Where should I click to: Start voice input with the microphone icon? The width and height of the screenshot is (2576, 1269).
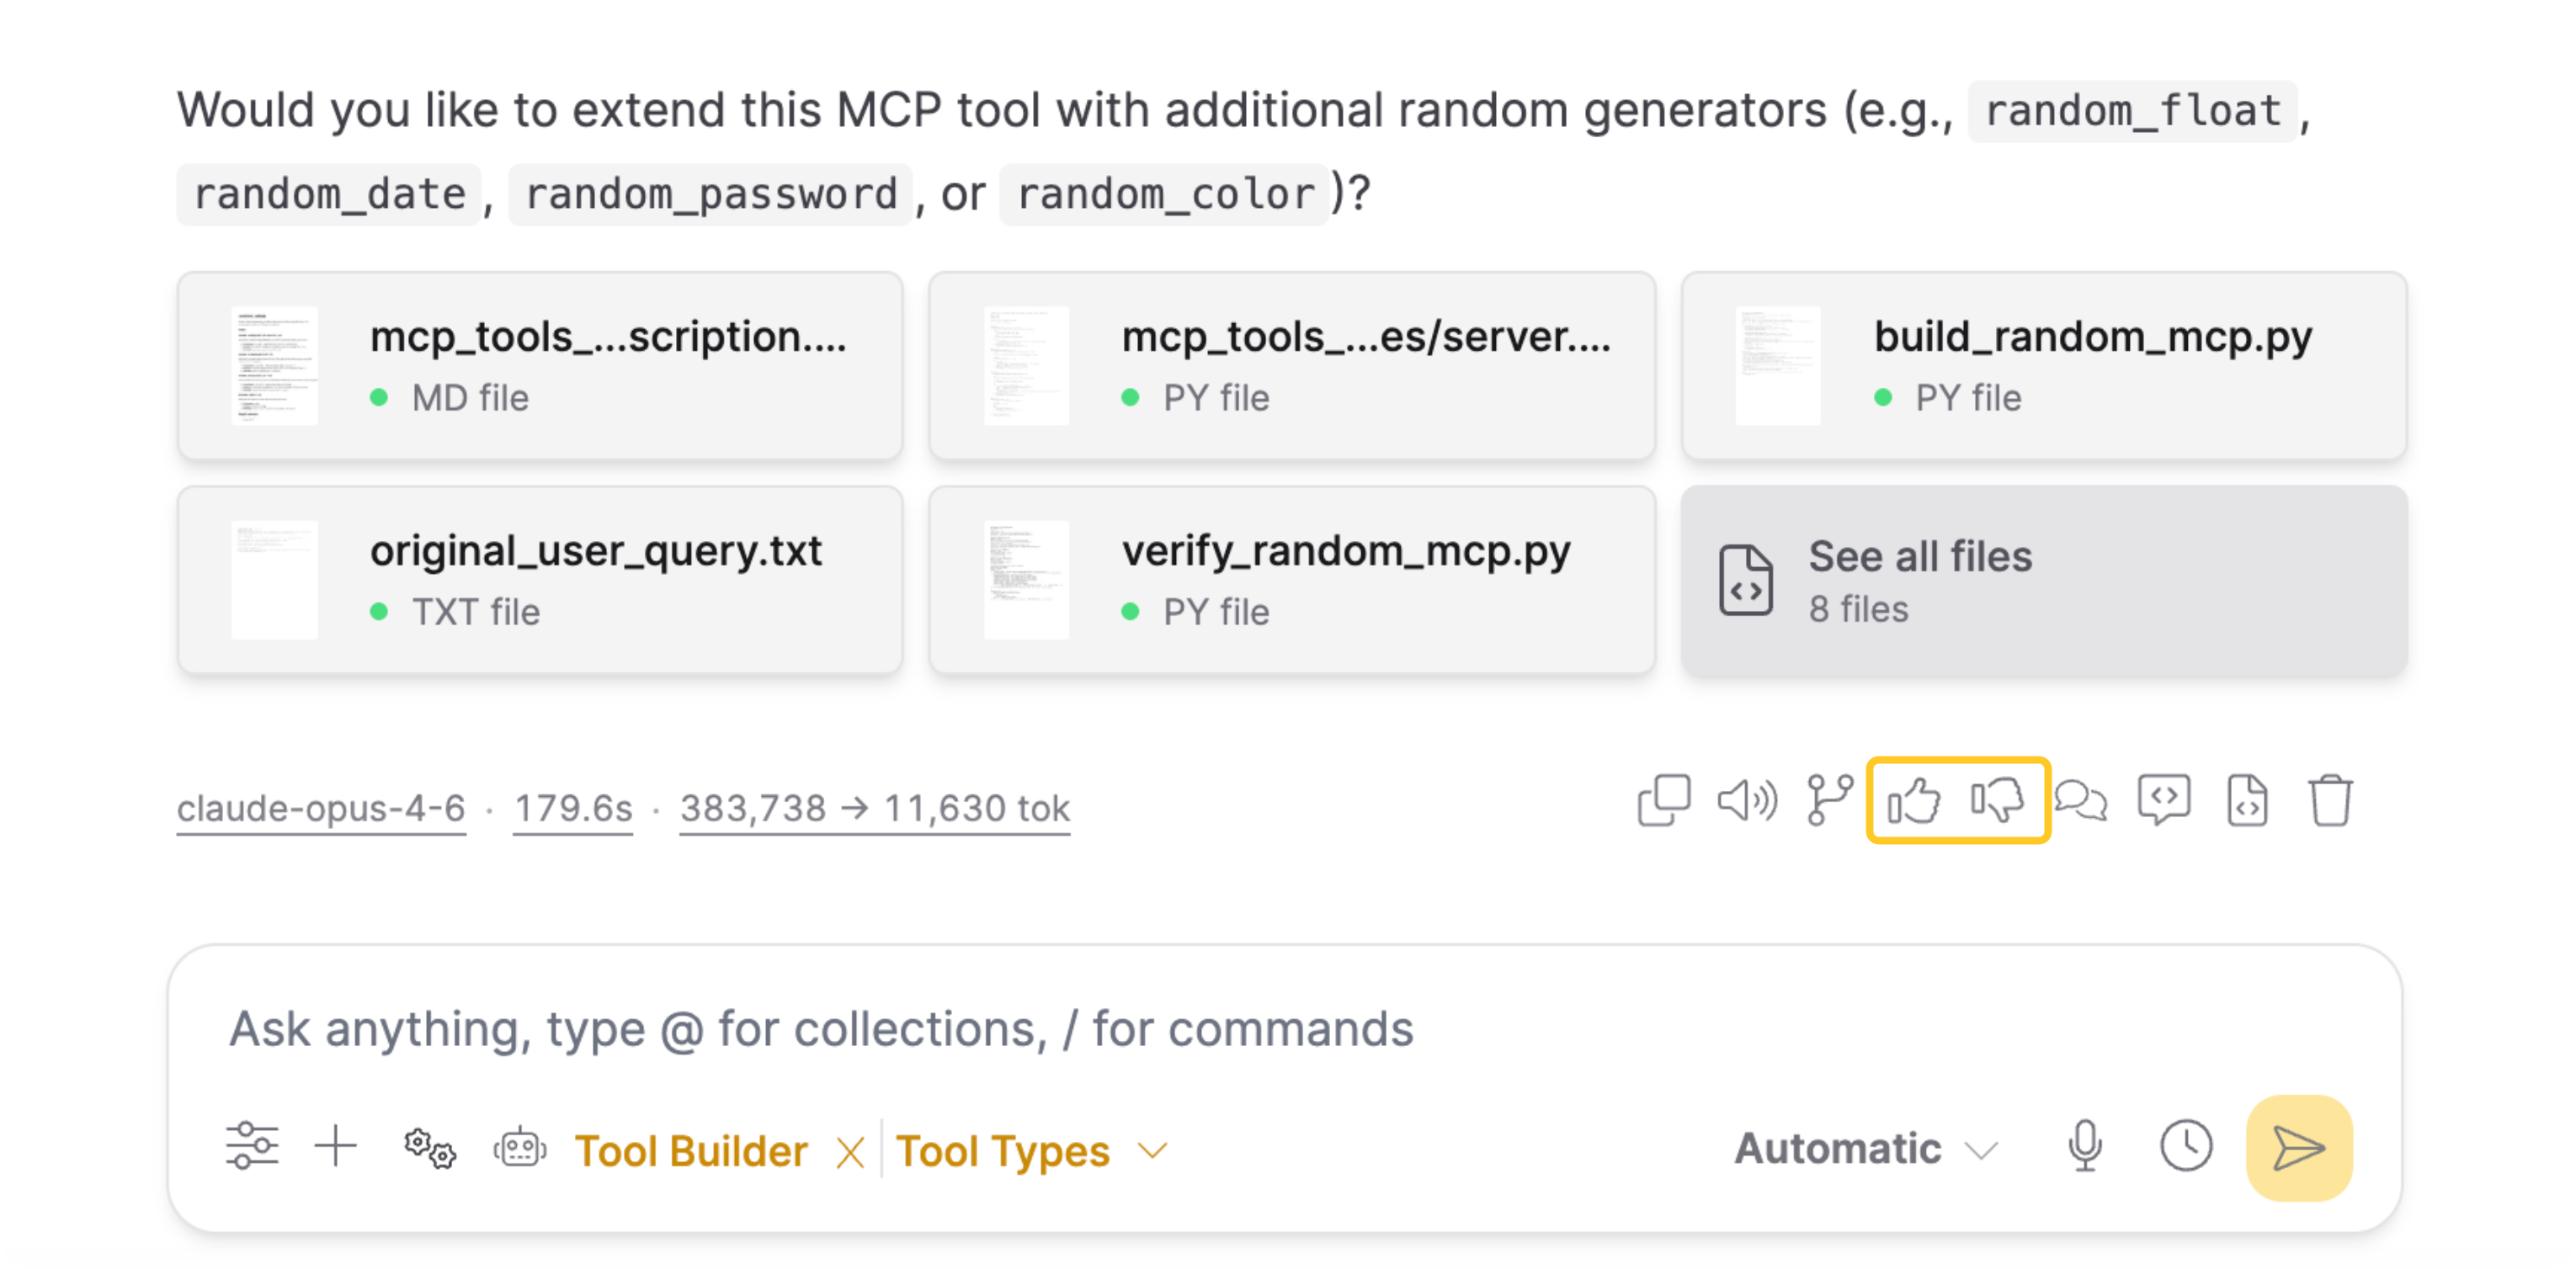[x=2085, y=1146]
